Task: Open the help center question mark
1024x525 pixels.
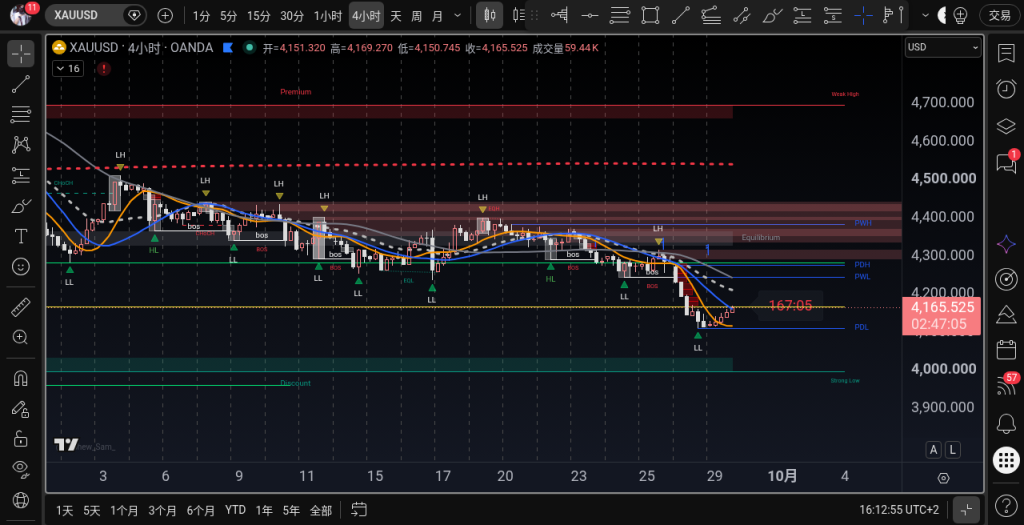Action: tap(1006, 505)
